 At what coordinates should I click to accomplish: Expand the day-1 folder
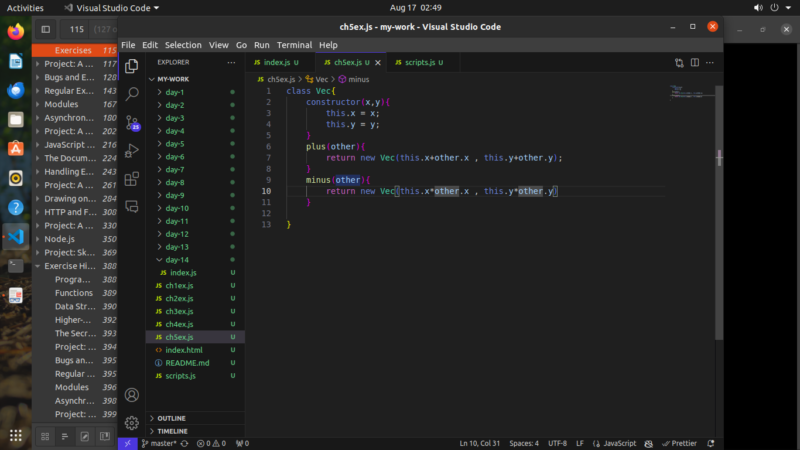click(x=196, y=92)
